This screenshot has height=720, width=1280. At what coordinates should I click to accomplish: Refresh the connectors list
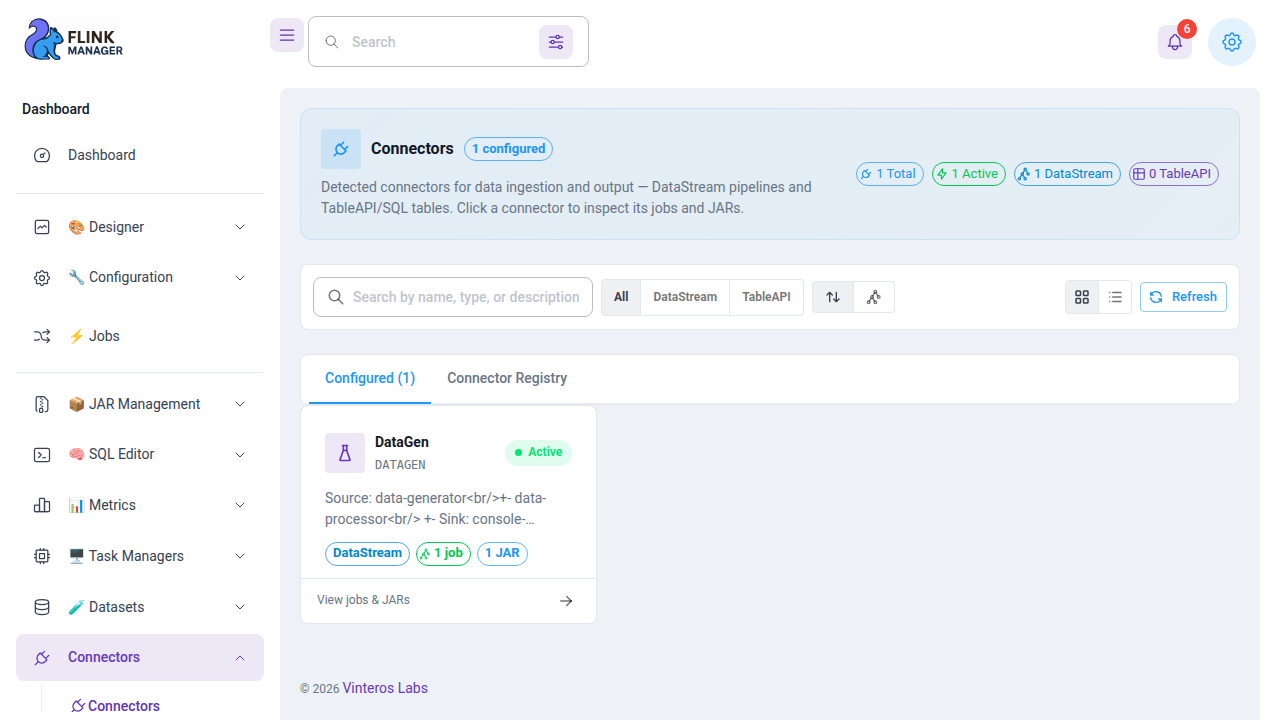tap(1183, 297)
